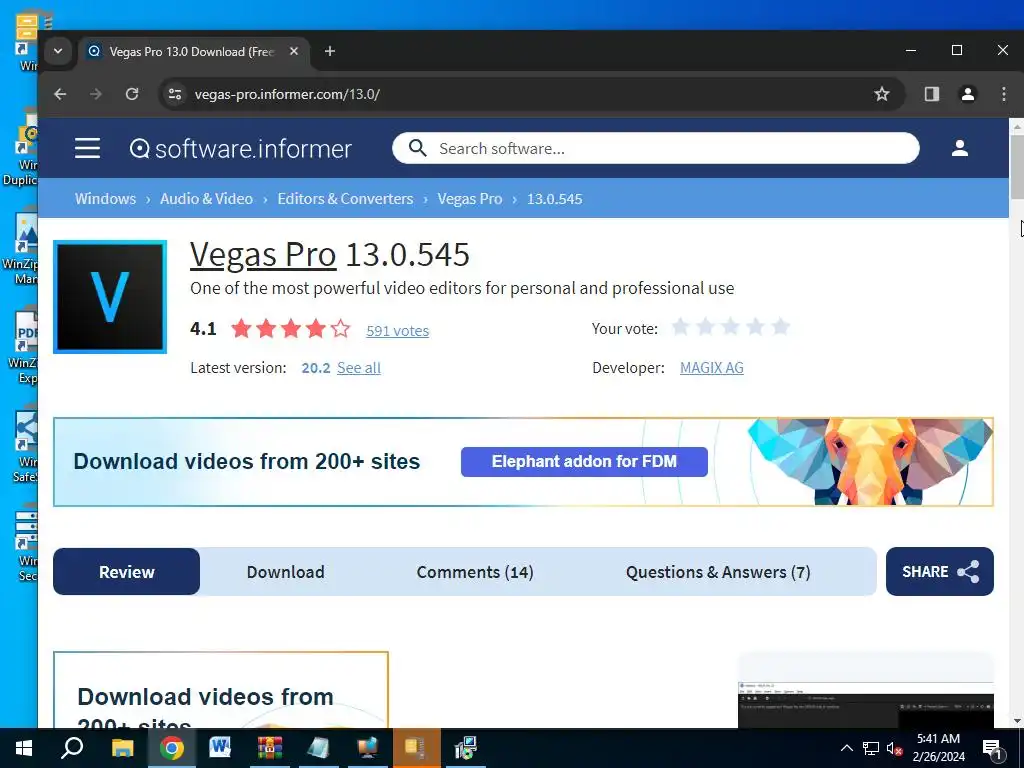Open Windows taskbar search
Image resolution: width=1024 pixels, height=768 pixels.
72,748
